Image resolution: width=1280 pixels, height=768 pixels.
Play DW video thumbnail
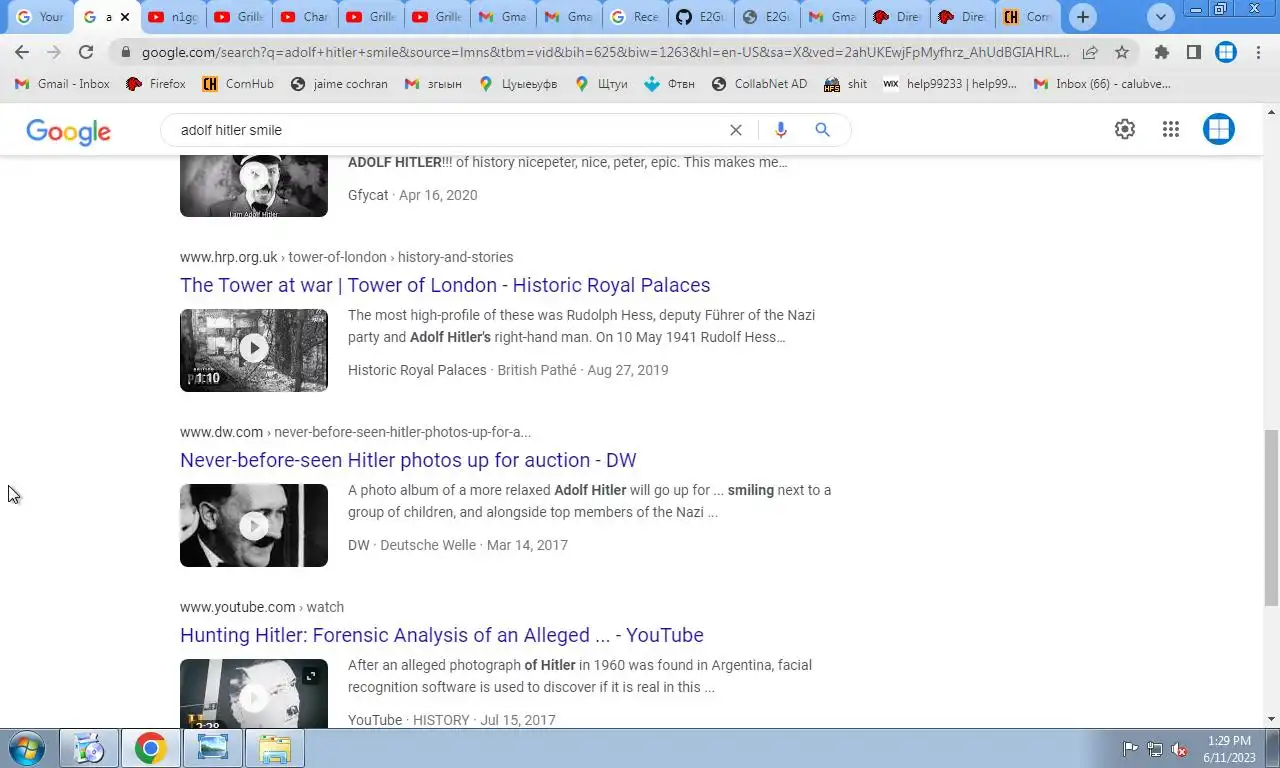(x=254, y=525)
